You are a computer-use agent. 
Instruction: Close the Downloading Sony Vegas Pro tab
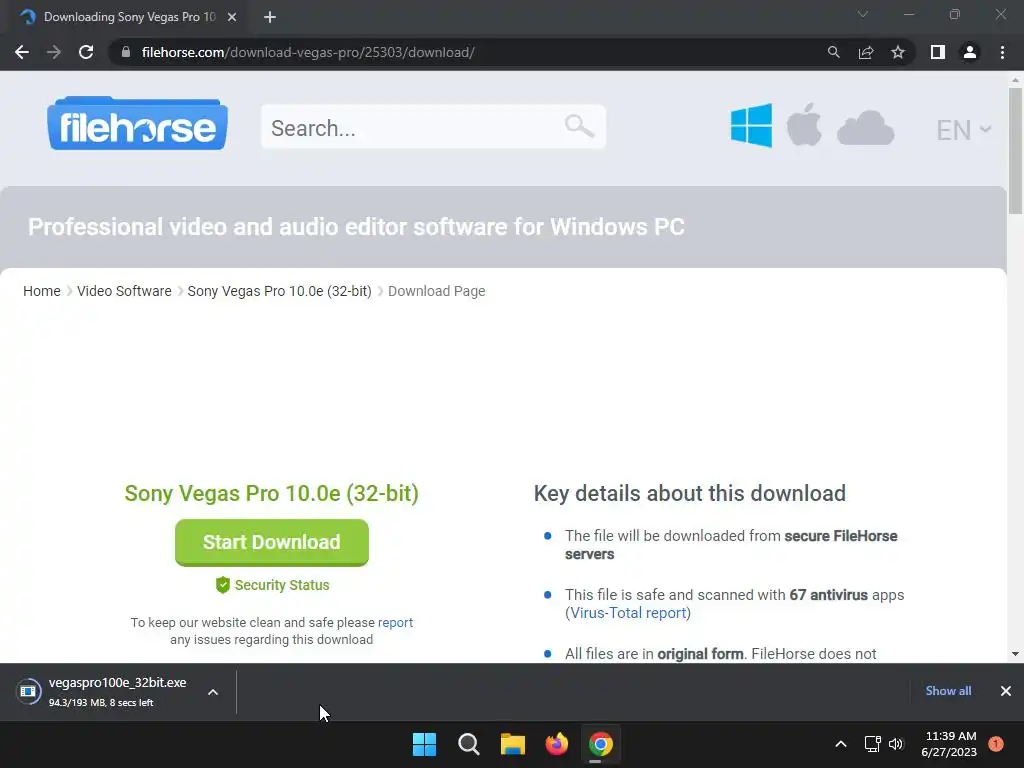[x=232, y=17]
